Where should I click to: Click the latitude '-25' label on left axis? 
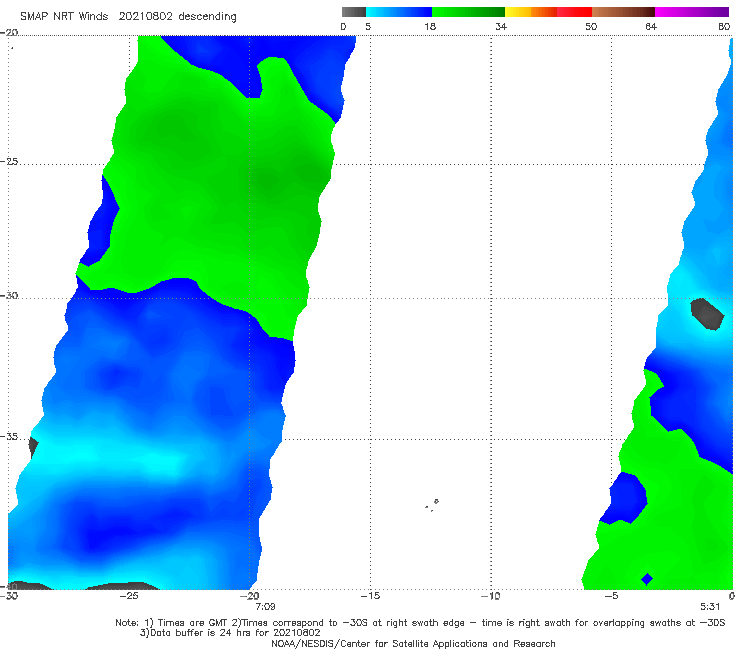coord(9,161)
